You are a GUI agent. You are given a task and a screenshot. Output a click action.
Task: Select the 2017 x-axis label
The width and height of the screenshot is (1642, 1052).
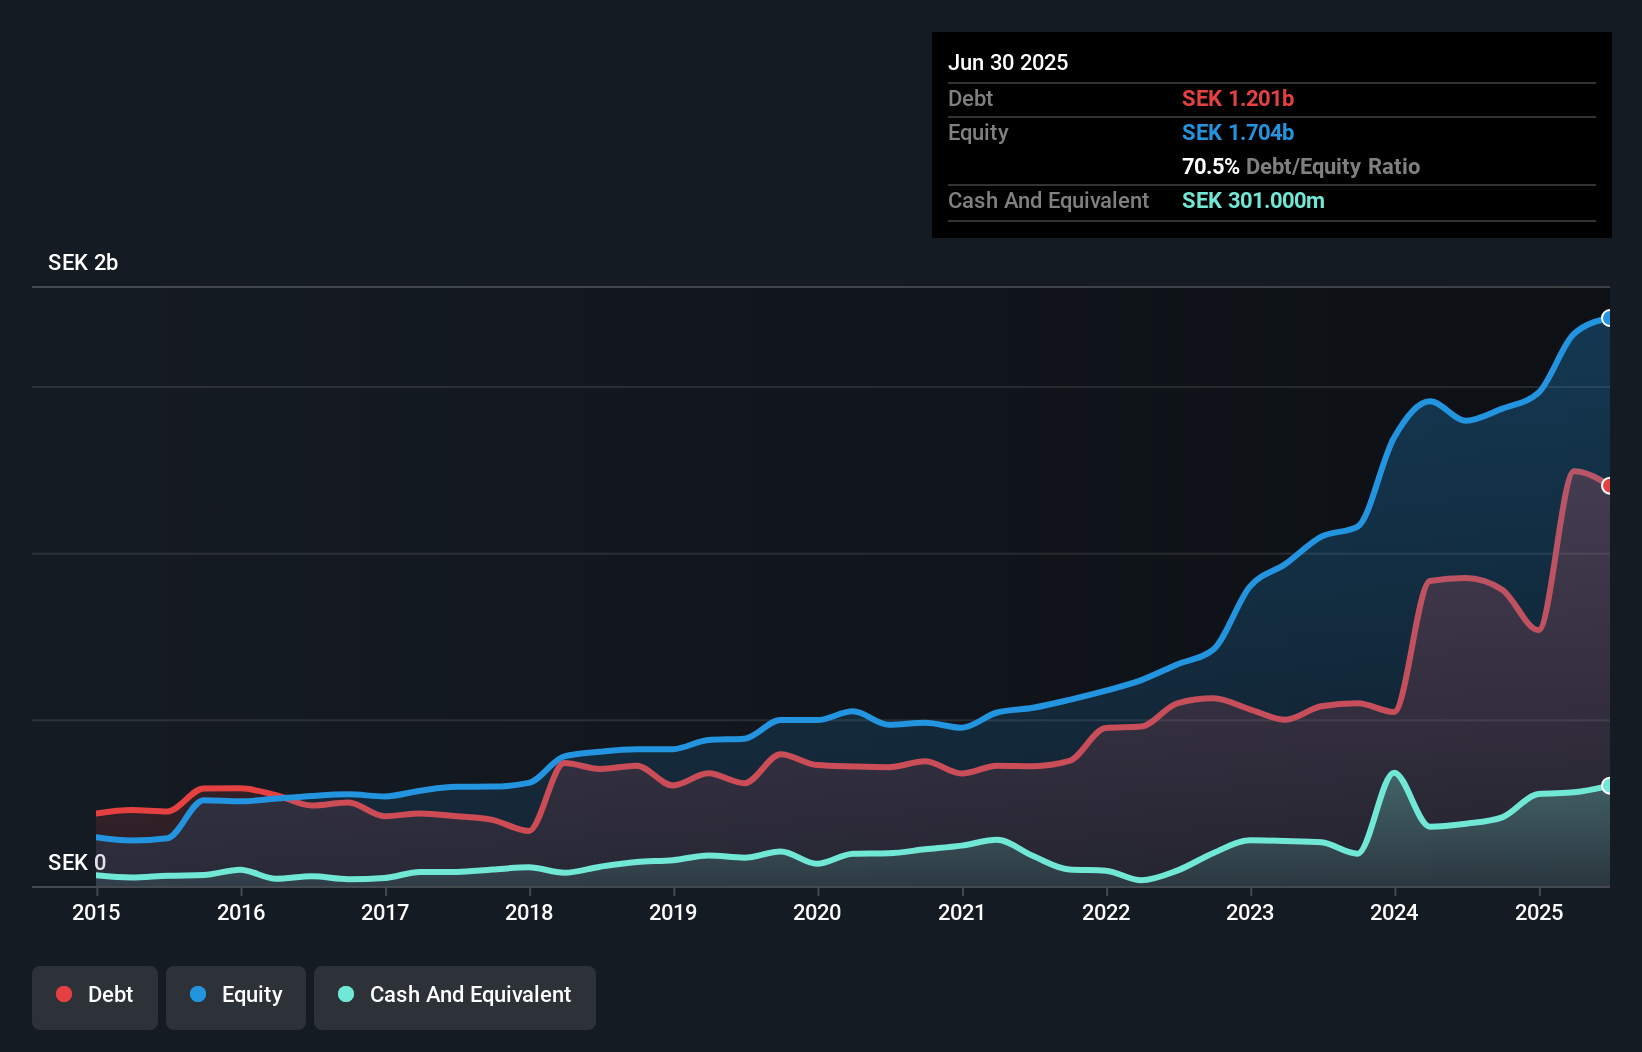pyautogui.click(x=385, y=912)
